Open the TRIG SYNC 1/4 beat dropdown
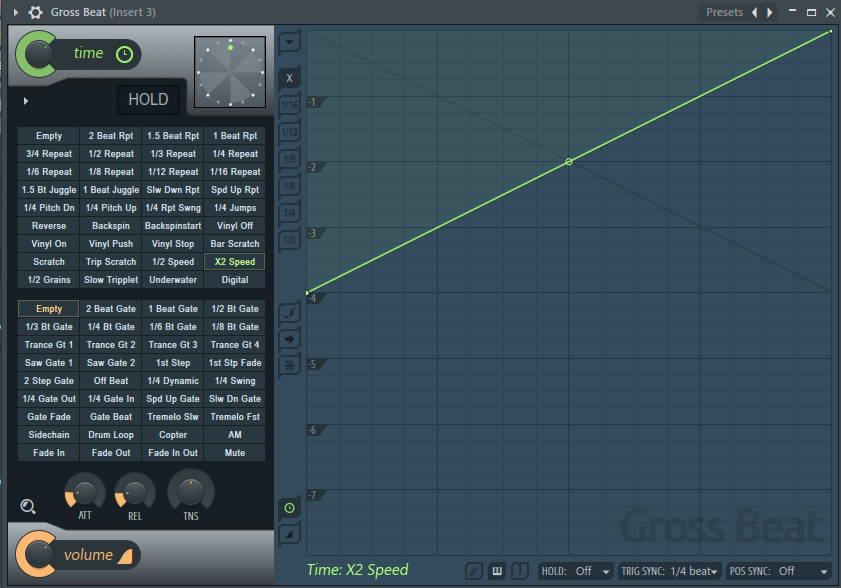 coord(669,571)
